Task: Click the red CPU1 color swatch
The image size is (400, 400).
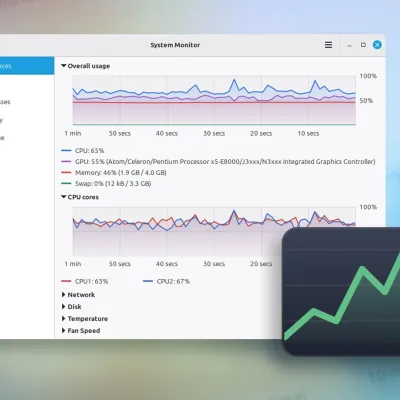Action: pyautogui.click(x=66, y=281)
